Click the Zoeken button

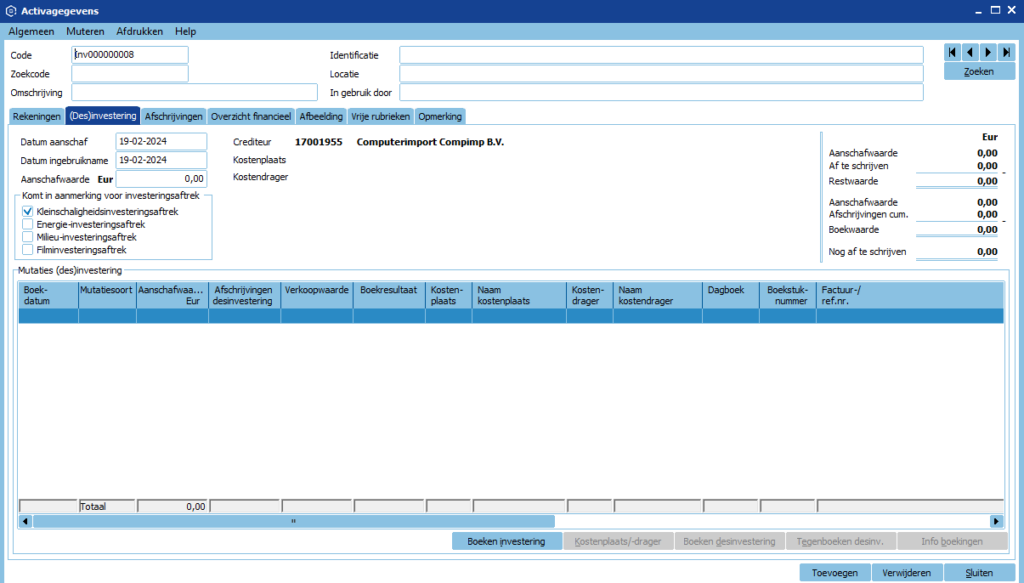(979, 72)
